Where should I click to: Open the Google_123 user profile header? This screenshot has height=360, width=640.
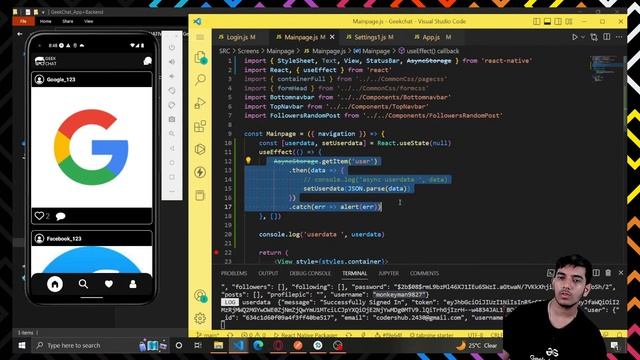tap(91, 79)
